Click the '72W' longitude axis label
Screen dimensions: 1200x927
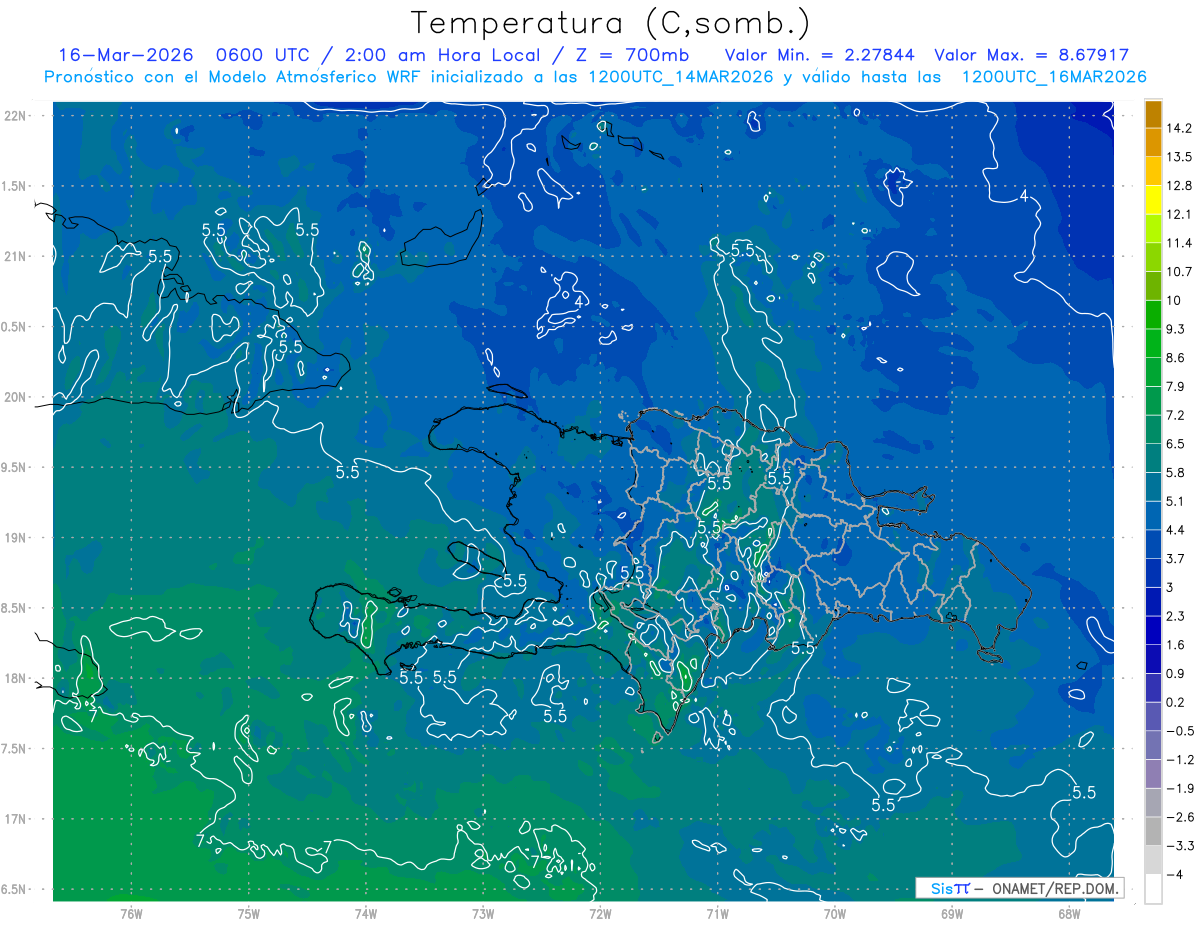[600, 914]
